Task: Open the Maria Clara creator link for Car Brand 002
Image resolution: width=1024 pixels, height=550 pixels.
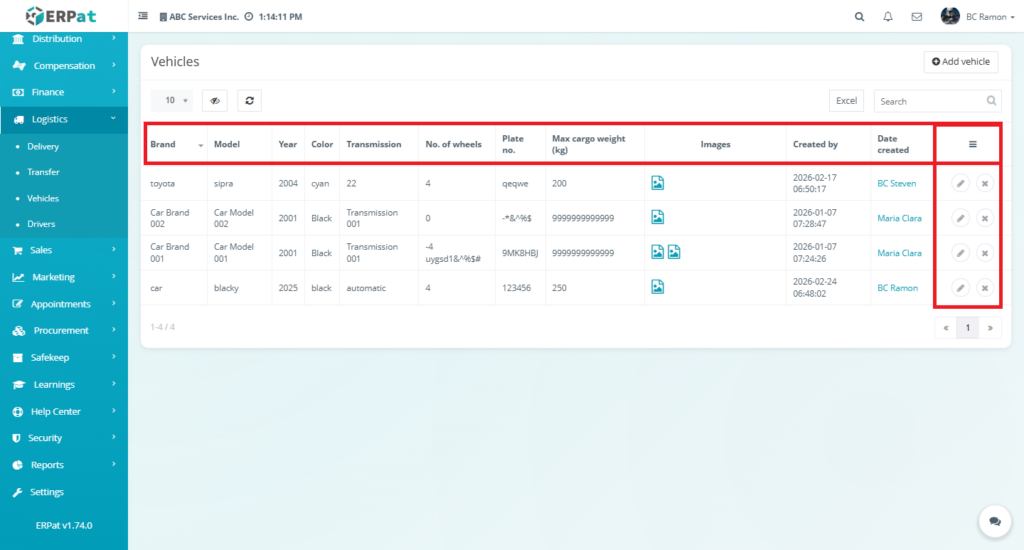Action: [x=899, y=218]
